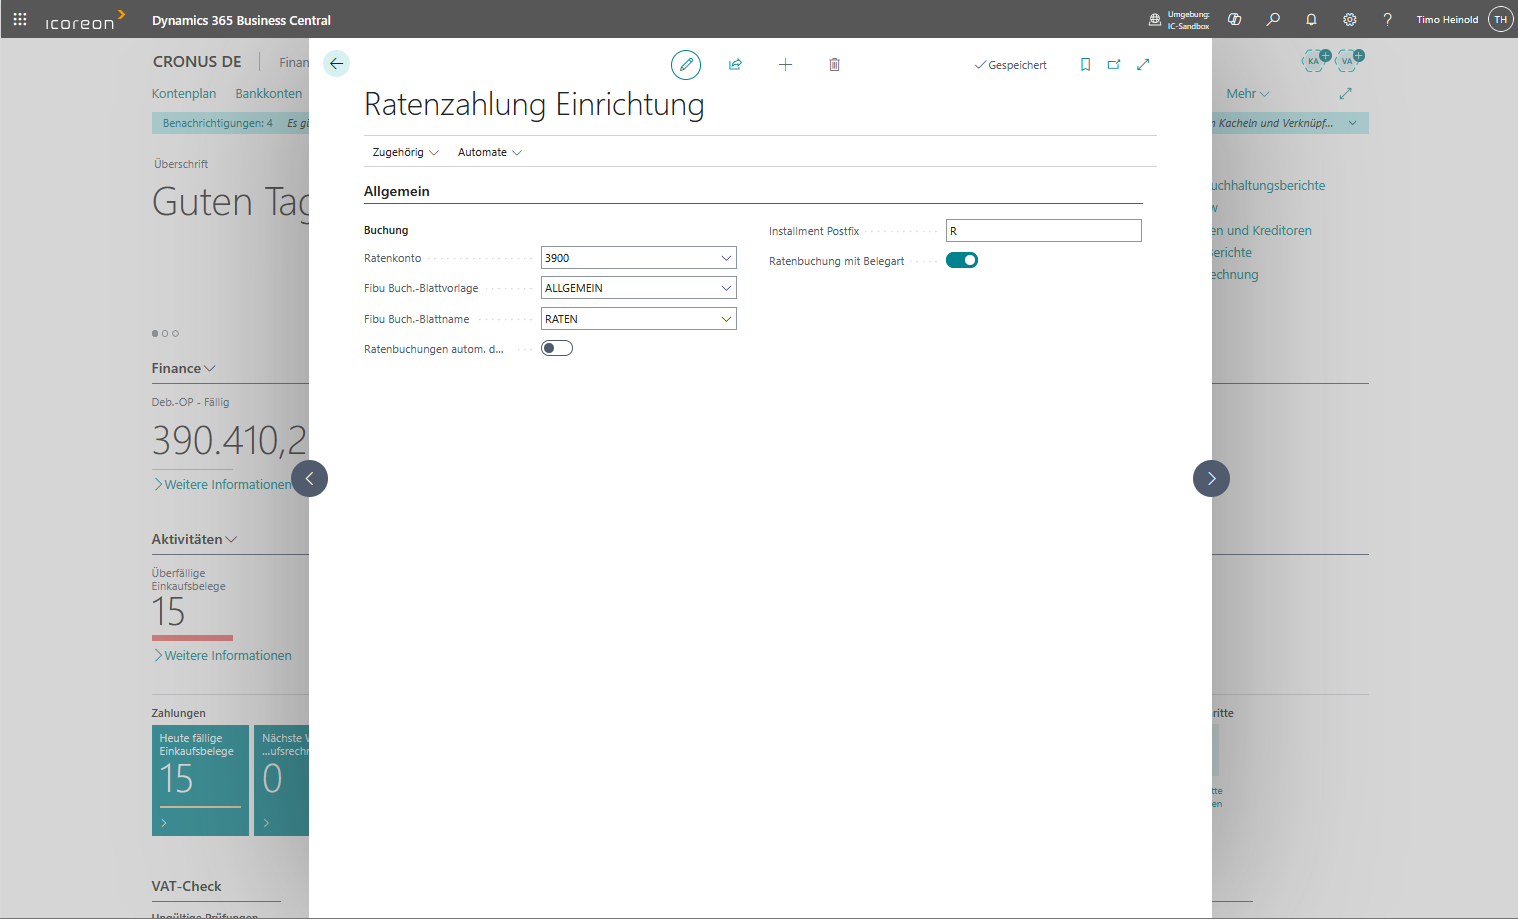
Task: Open page in new window icon
Action: tap(1114, 65)
